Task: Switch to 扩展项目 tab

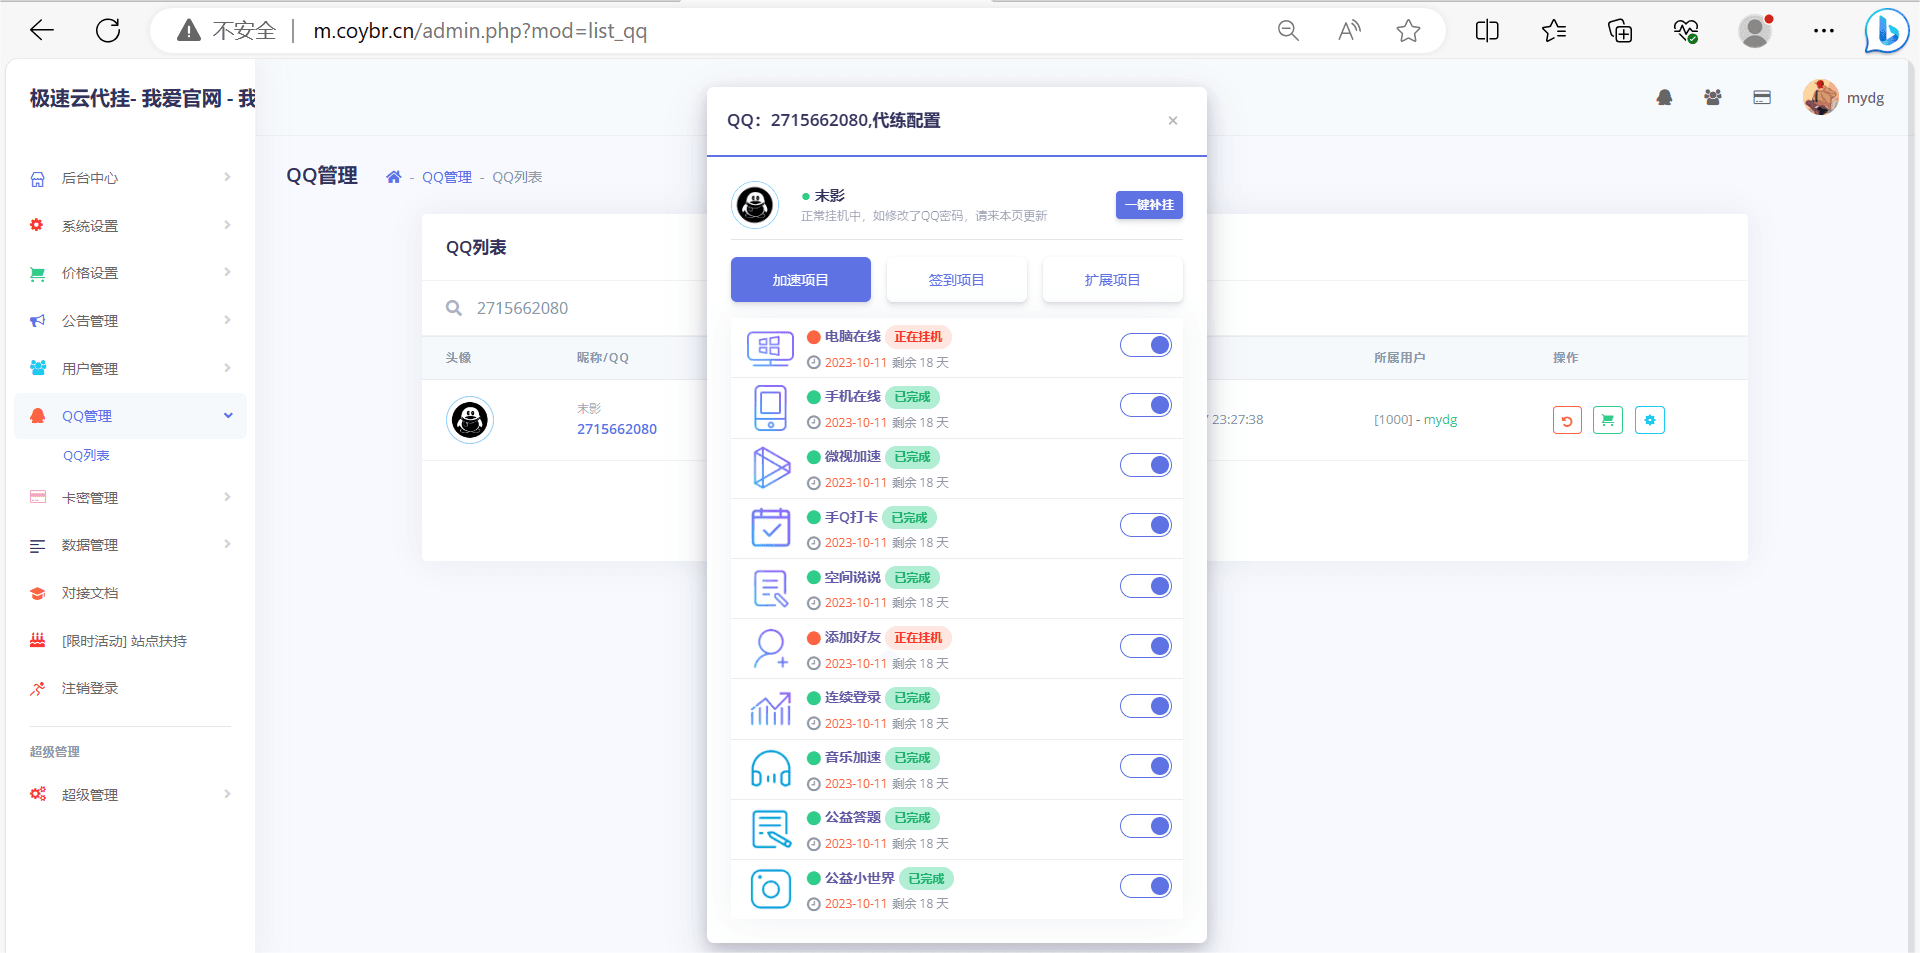Action: [x=1112, y=280]
